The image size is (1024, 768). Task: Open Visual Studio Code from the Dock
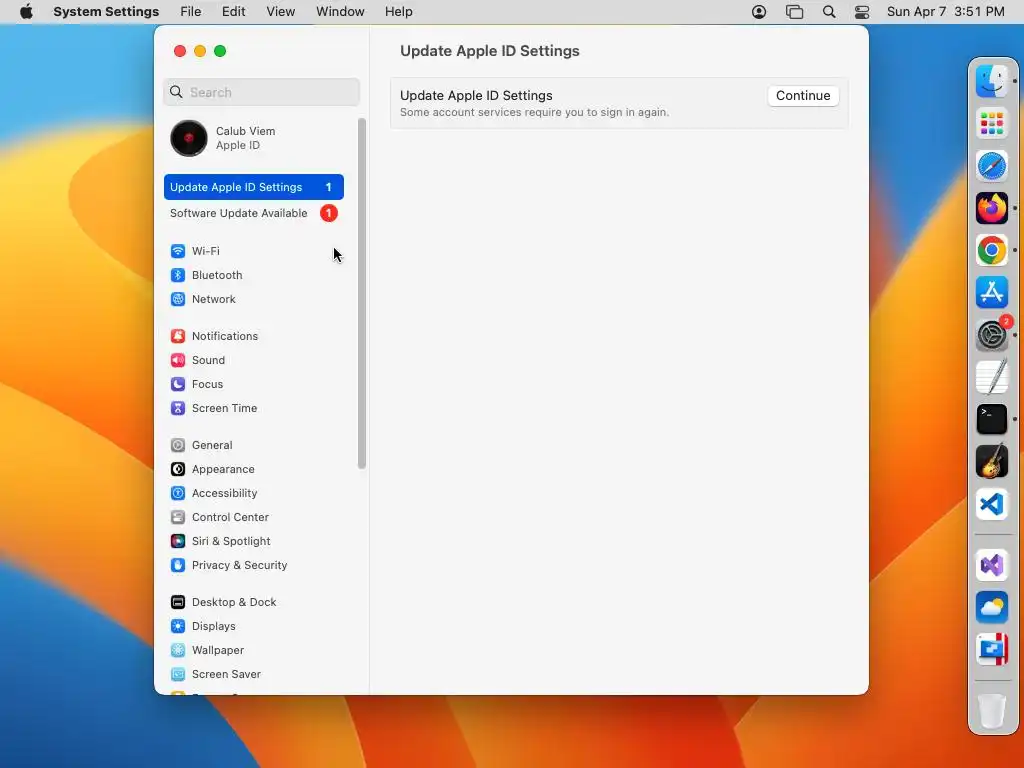point(991,504)
